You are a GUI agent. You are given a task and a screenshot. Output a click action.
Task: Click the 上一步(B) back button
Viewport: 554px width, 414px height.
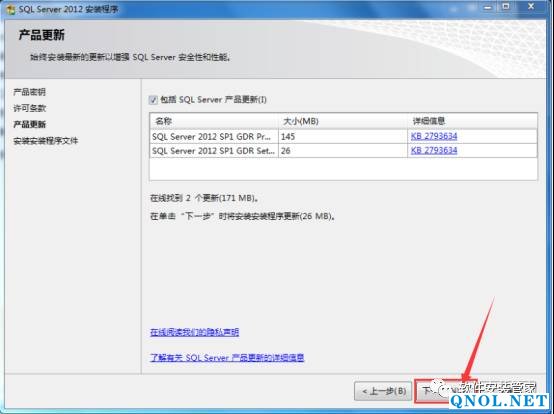383,391
